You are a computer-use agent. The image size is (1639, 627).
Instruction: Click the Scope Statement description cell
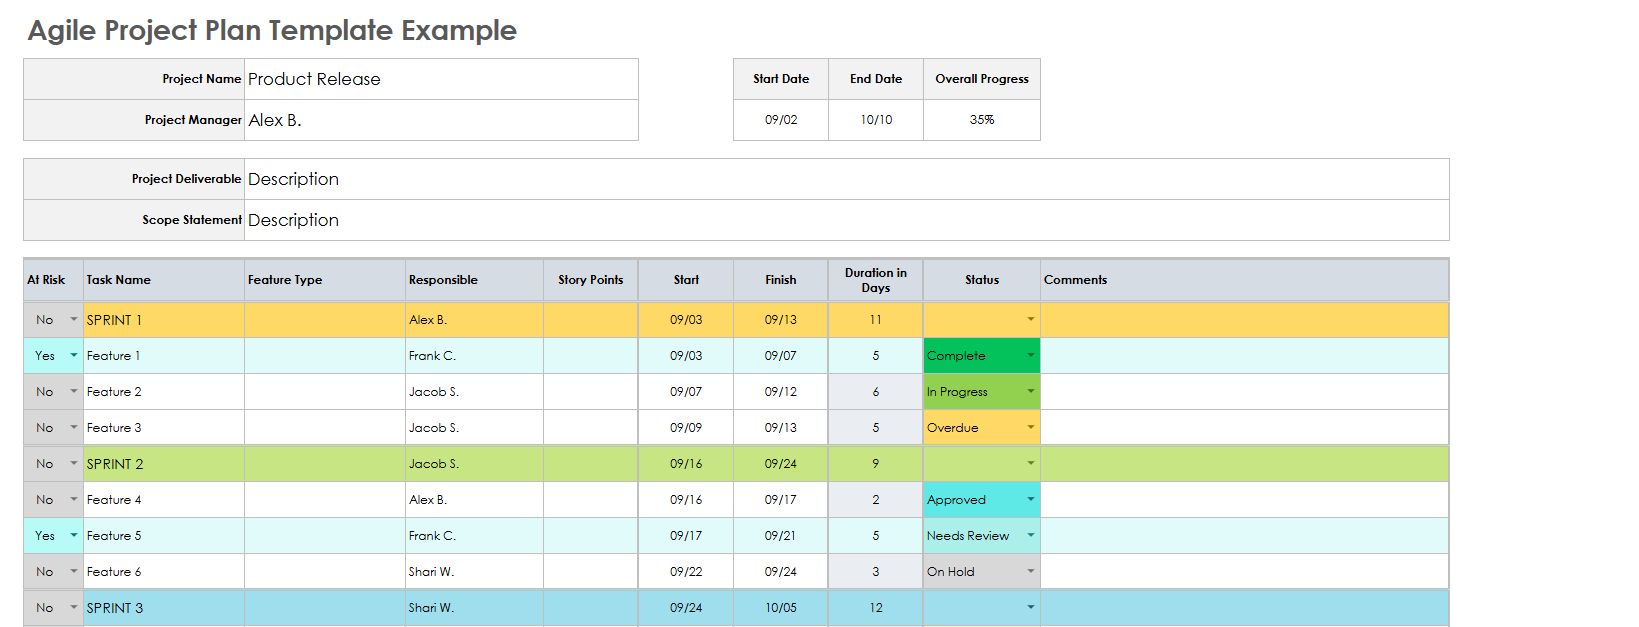click(845, 220)
